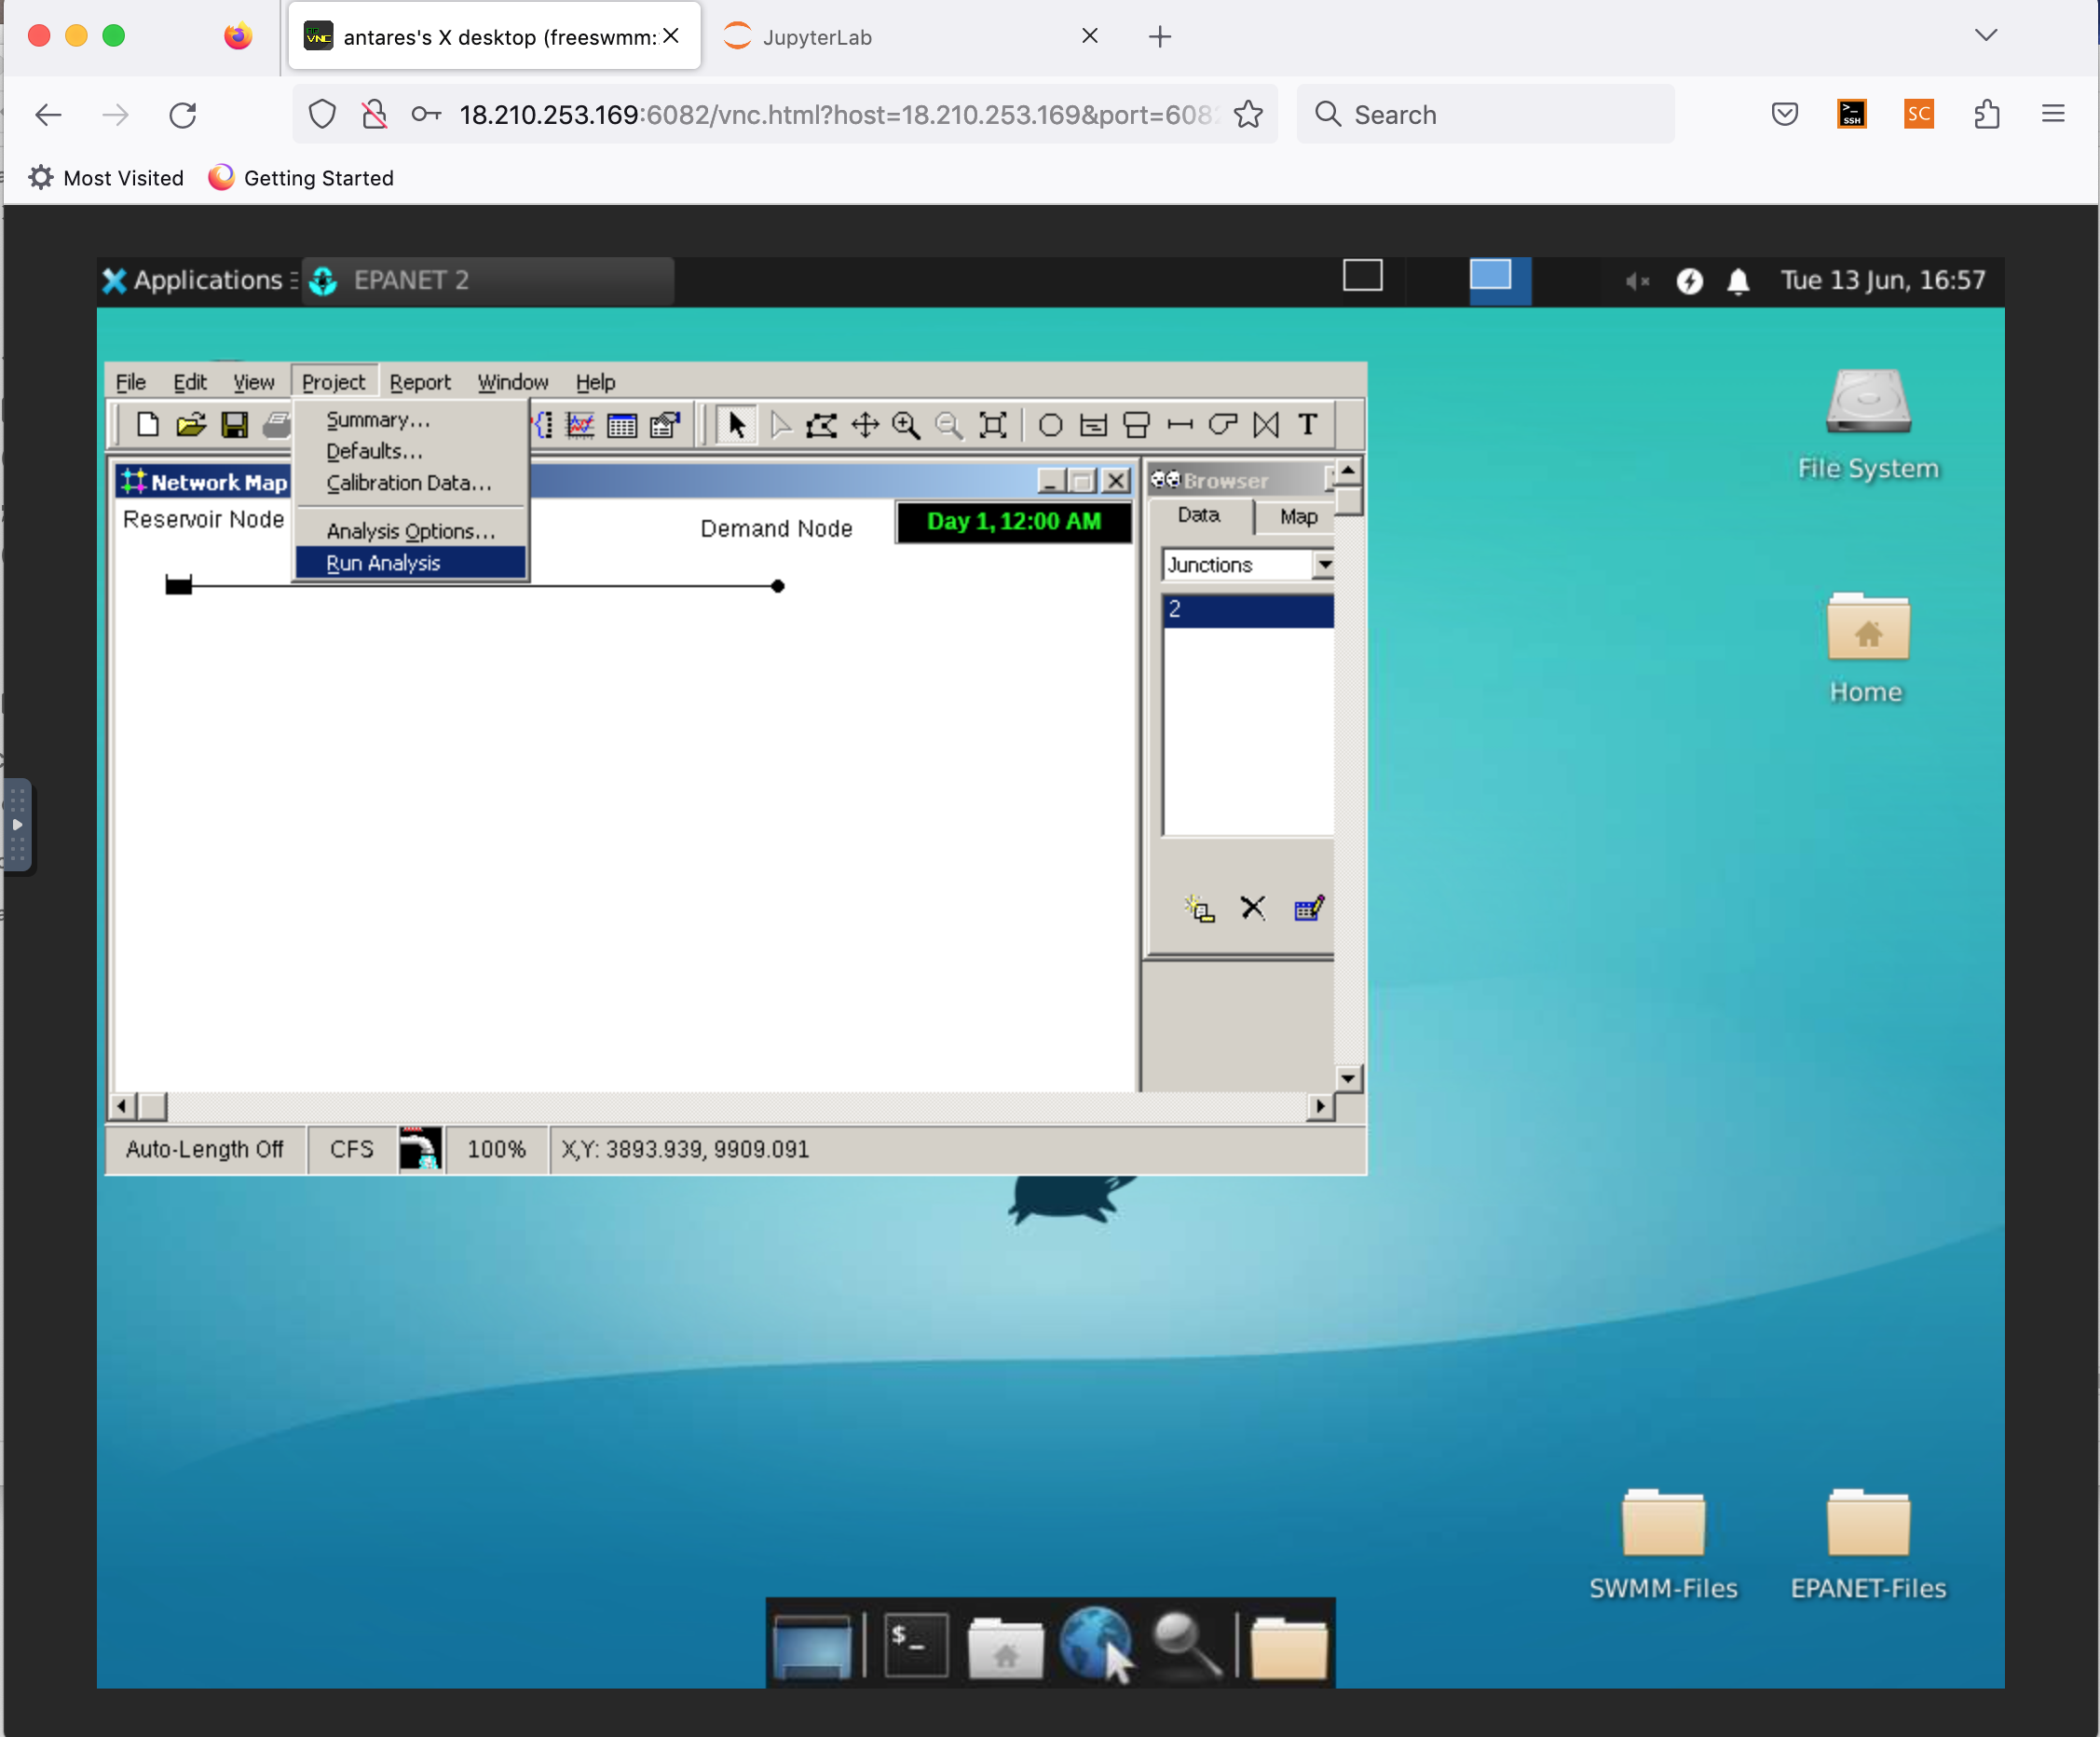Open the Terminal dock icon
2100x1737 pixels.
[x=916, y=1644]
